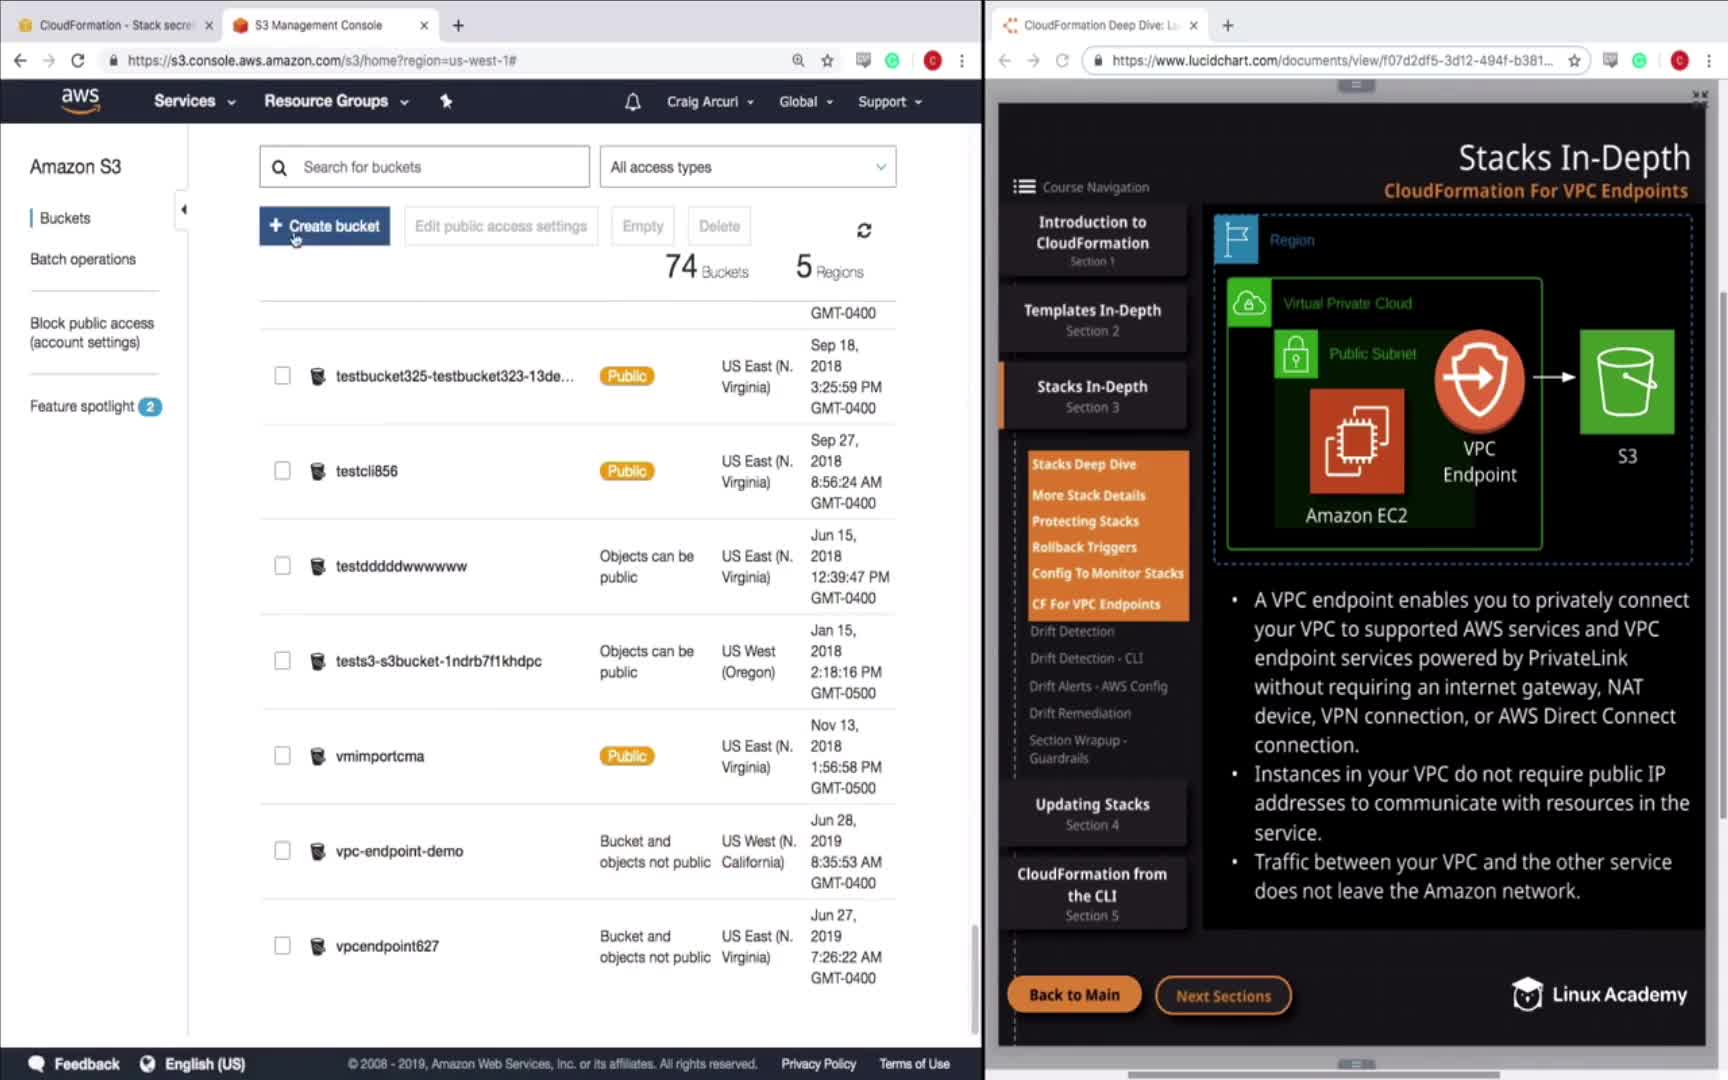Expand the Support menu
The width and height of the screenshot is (1728, 1080).
pyautogui.click(x=890, y=101)
